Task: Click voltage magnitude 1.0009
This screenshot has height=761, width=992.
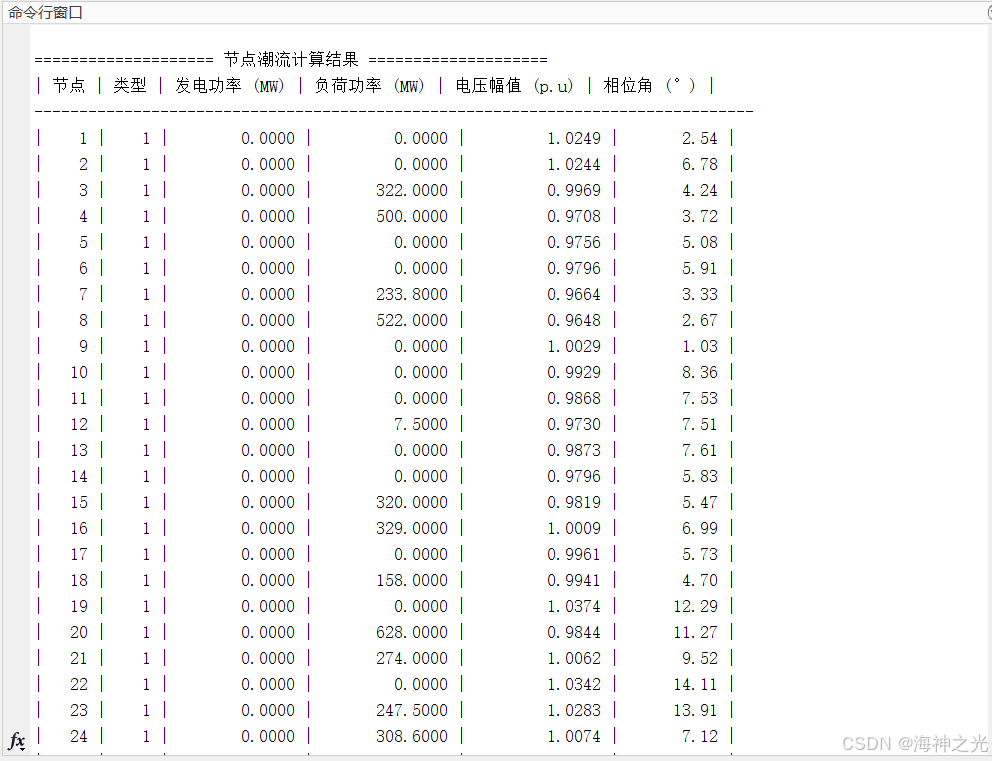Action: 574,528
